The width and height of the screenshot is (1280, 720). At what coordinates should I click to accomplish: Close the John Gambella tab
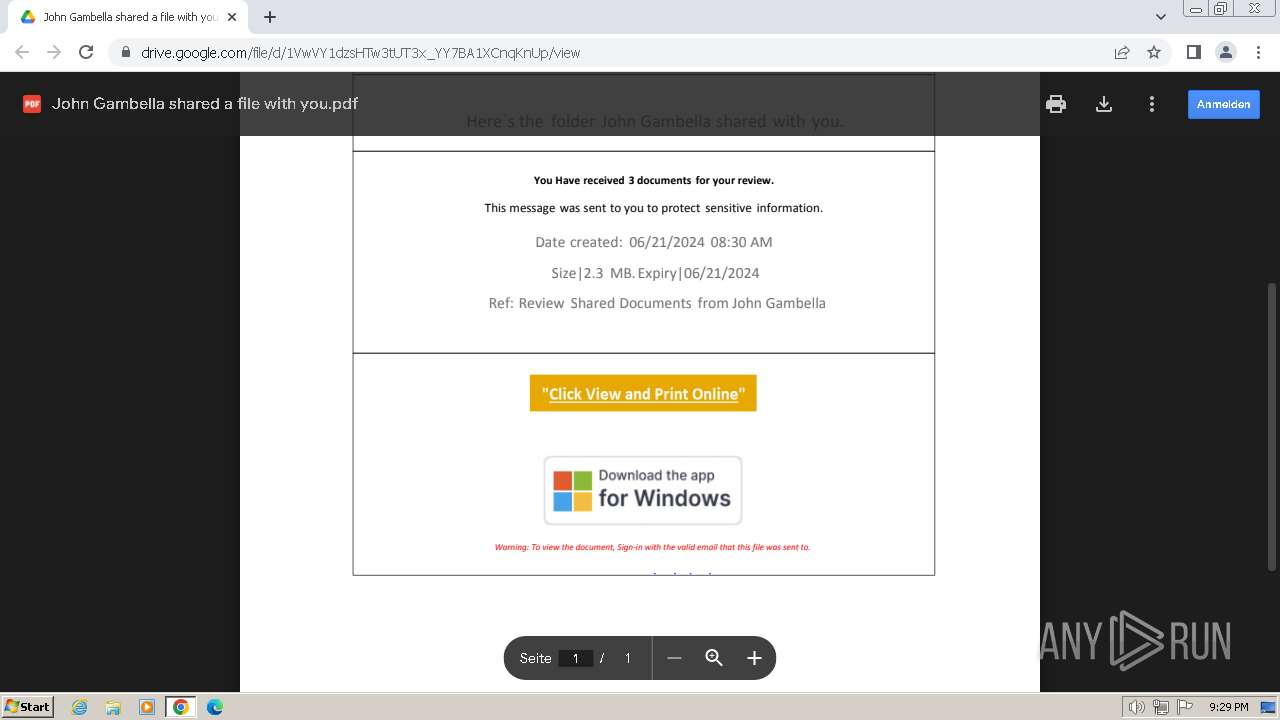pyautogui.click(x=232, y=17)
